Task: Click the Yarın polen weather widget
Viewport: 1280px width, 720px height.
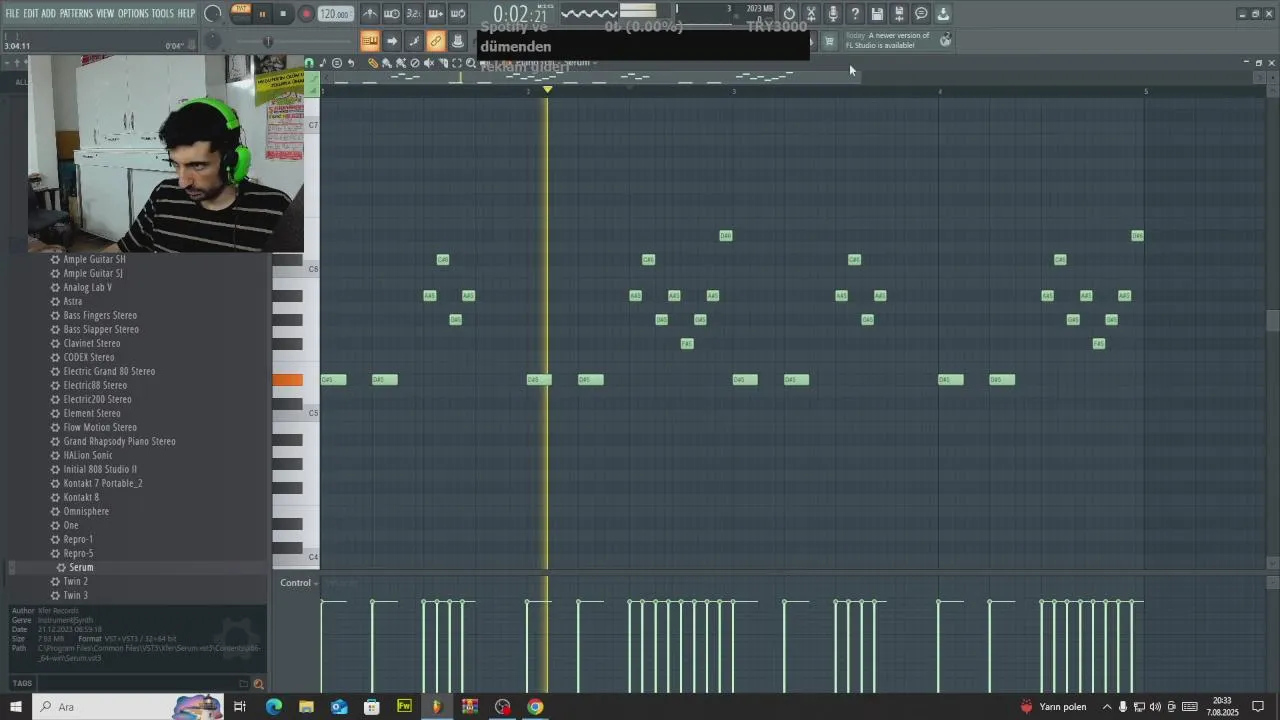Action: [x=1053, y=707]
